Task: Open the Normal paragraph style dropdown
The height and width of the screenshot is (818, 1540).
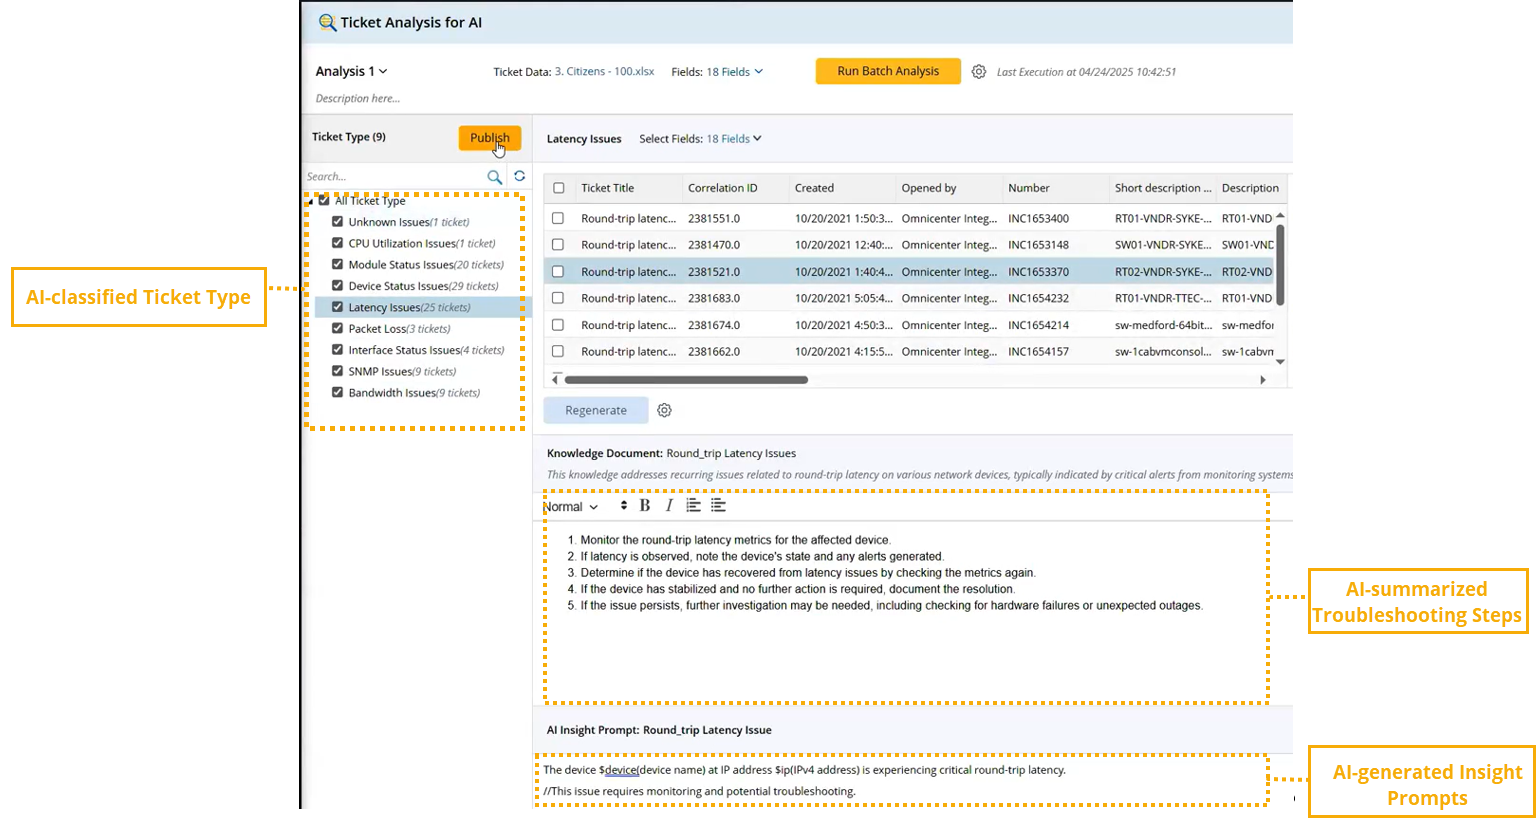Action: [571, 507]
